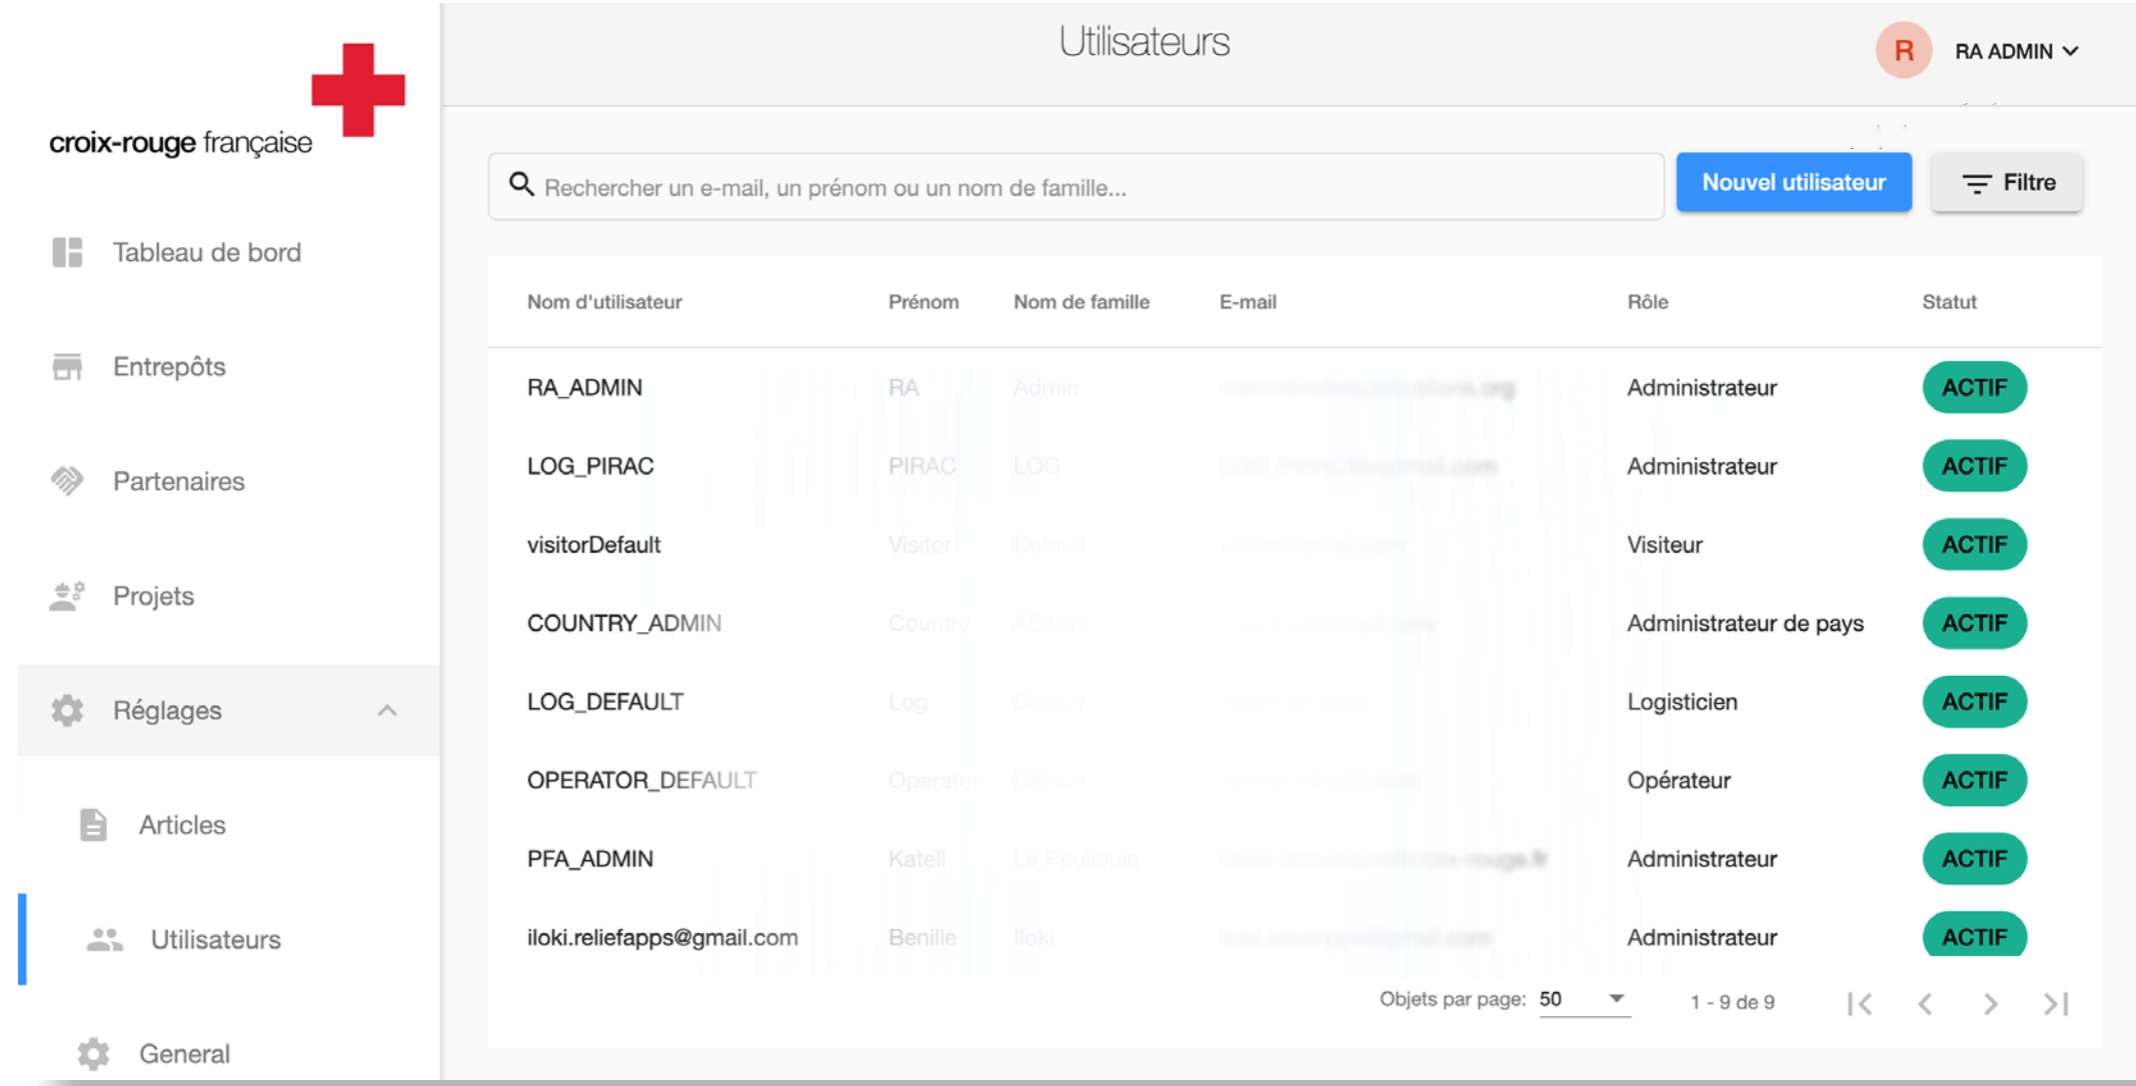The width and height of the screenshot is (2136, 1086).
Task: Open the Objets par page dropdown
Action: click(1584, 999)
